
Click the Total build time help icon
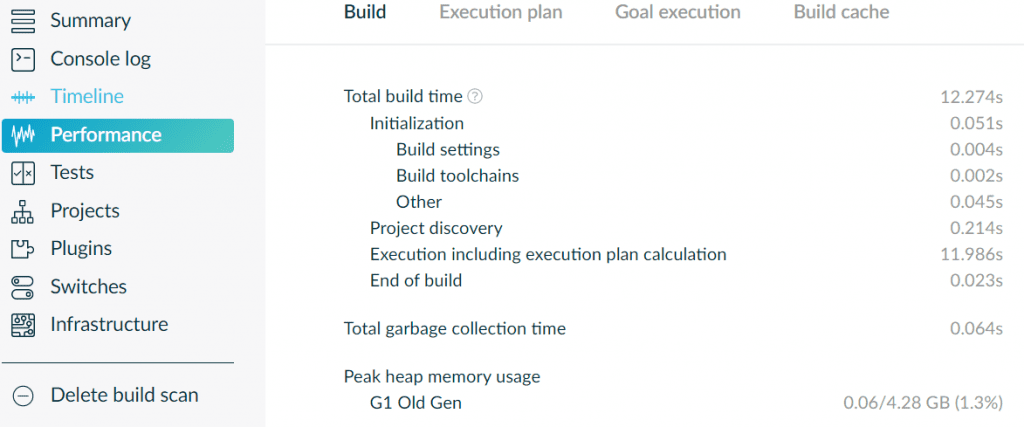[475, 97]
